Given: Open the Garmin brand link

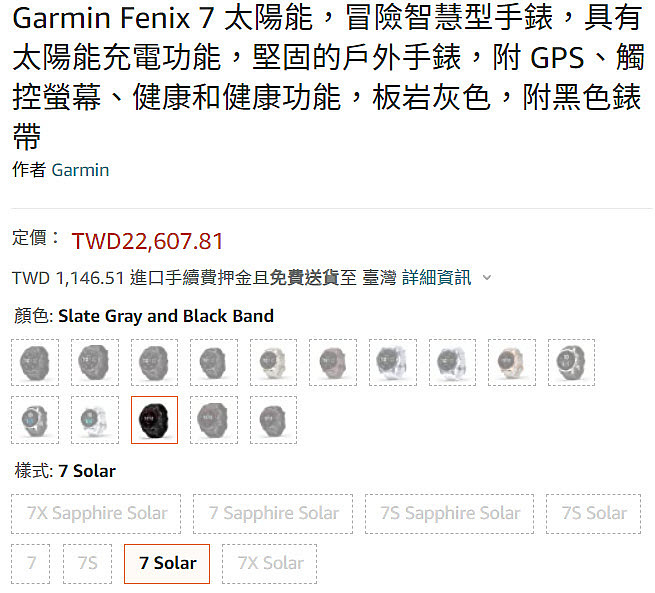Looking at the screenshot, I should [x=80, y=170].
